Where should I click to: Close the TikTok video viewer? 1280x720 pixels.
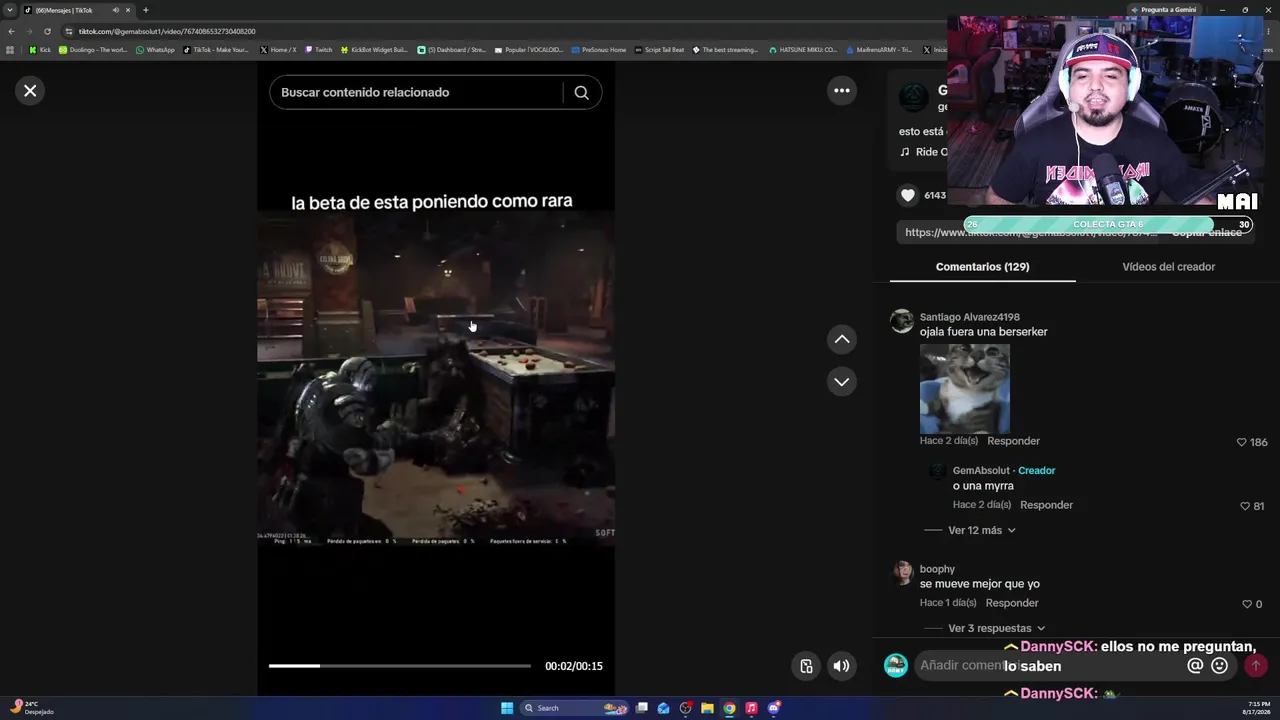(x=30, y=91)
